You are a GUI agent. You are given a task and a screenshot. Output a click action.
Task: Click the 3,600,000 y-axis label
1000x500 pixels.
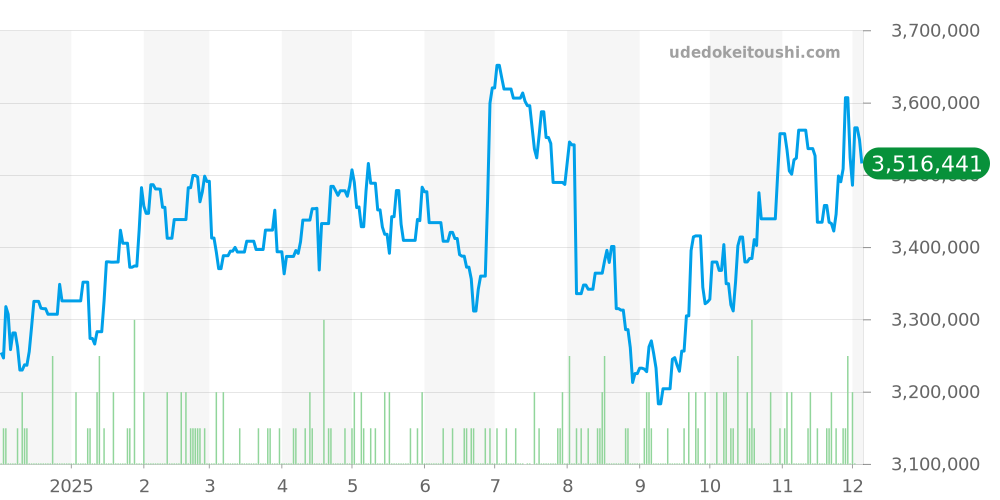click(935, 103)
